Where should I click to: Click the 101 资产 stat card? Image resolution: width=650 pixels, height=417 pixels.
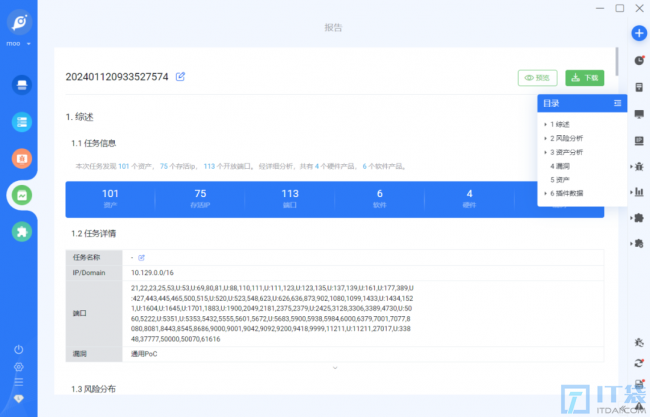coord(110,199)
